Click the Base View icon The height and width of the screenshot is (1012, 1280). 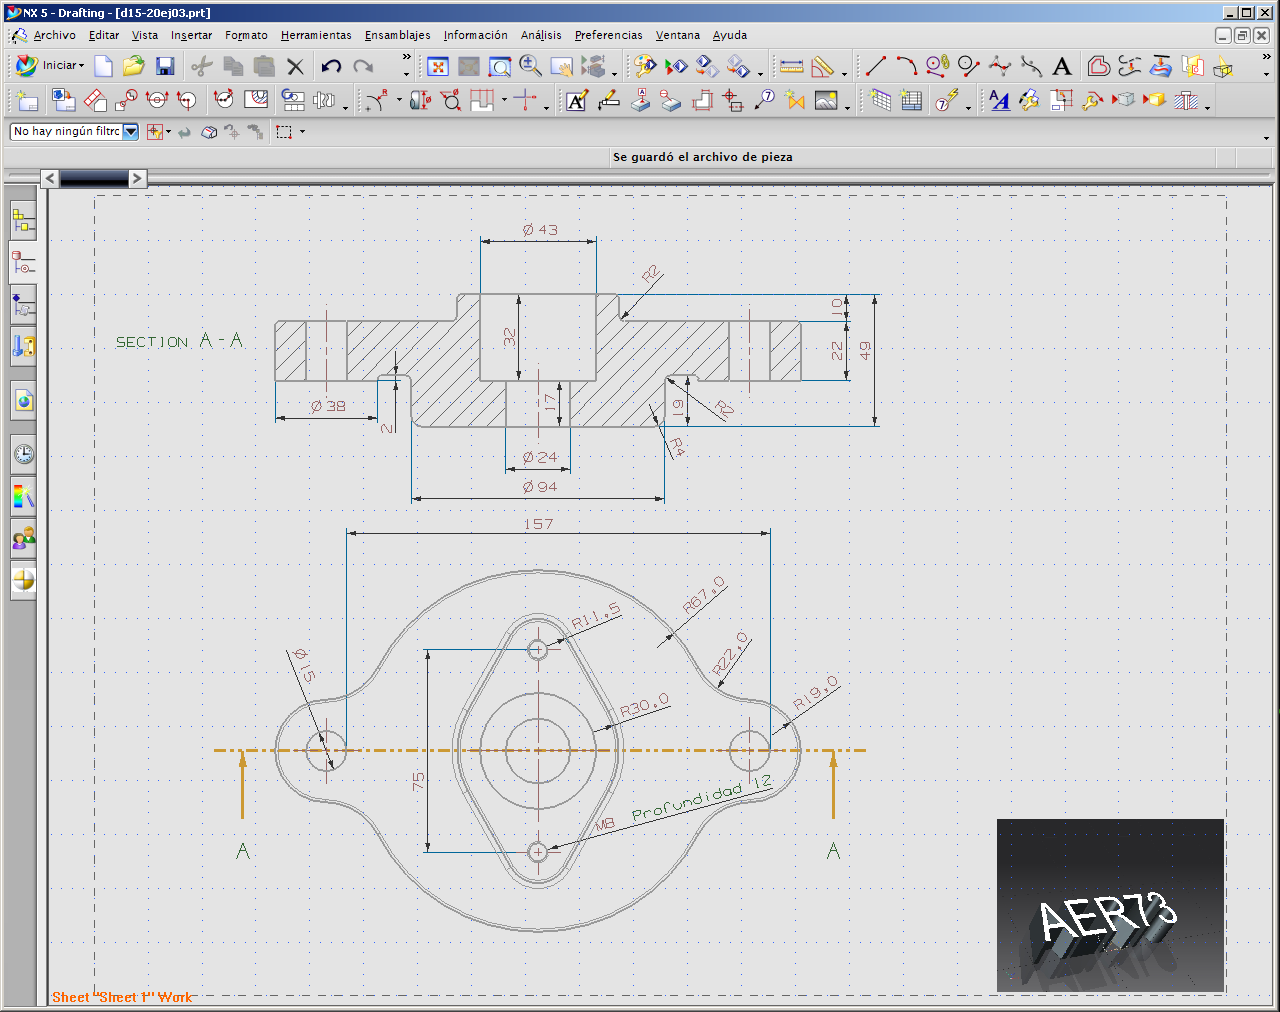64,100
